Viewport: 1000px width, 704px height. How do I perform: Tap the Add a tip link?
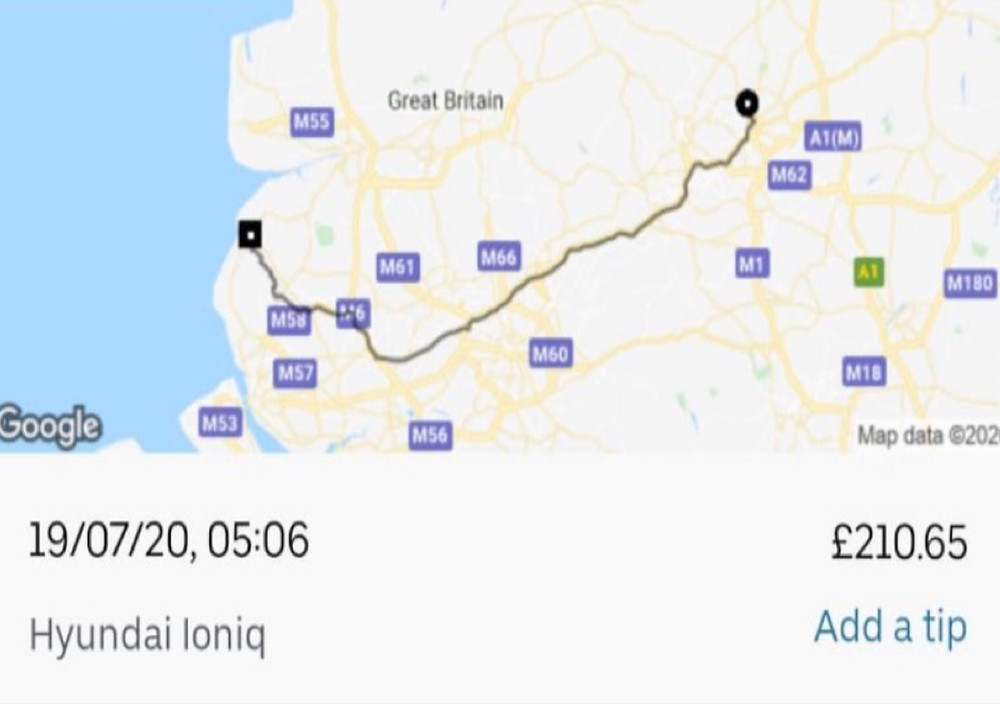(x=890, y=627)
